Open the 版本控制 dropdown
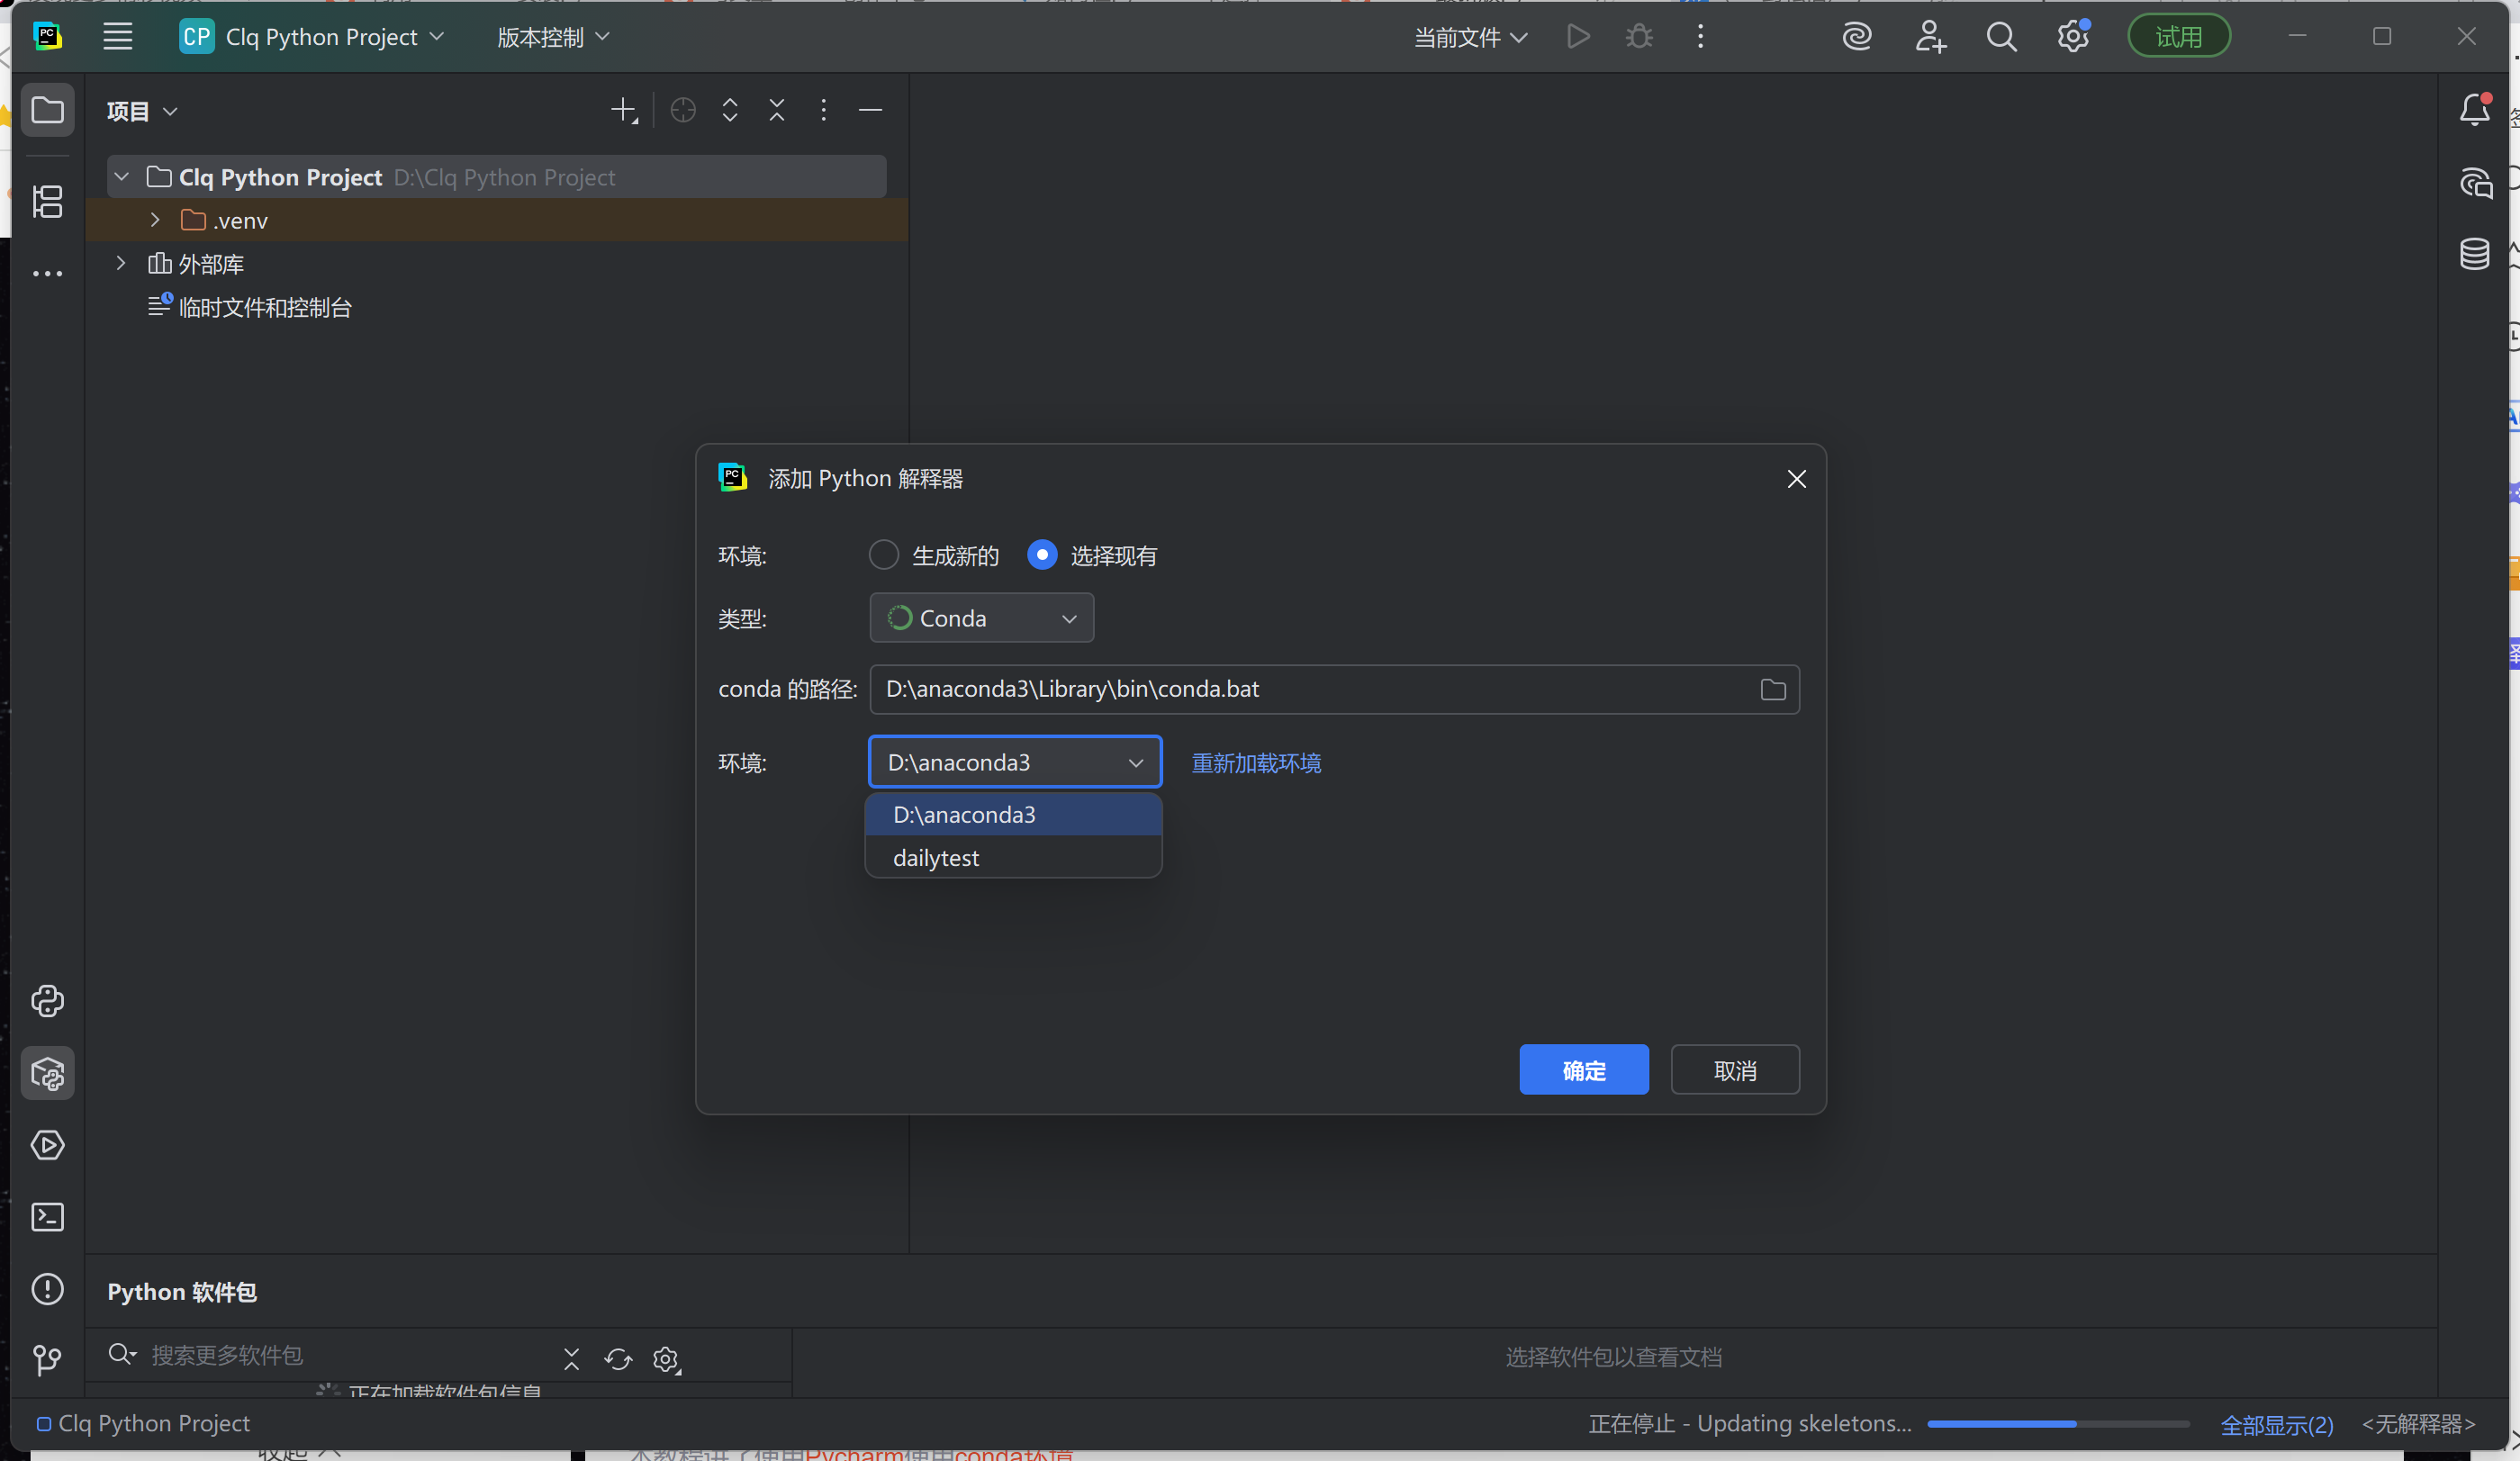This screenshot has height=1461, width=2520. (552, 37)
